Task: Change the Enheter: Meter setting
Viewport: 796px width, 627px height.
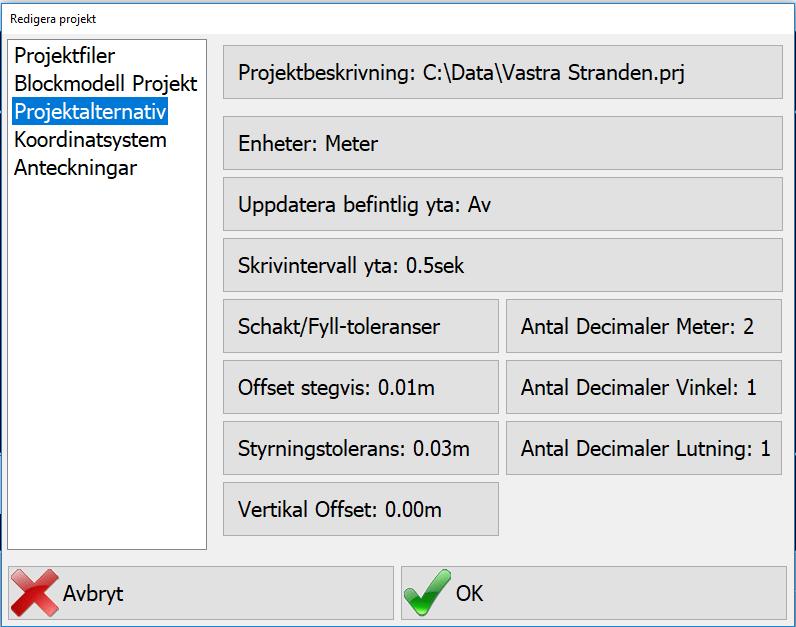Action: (503, 143)
